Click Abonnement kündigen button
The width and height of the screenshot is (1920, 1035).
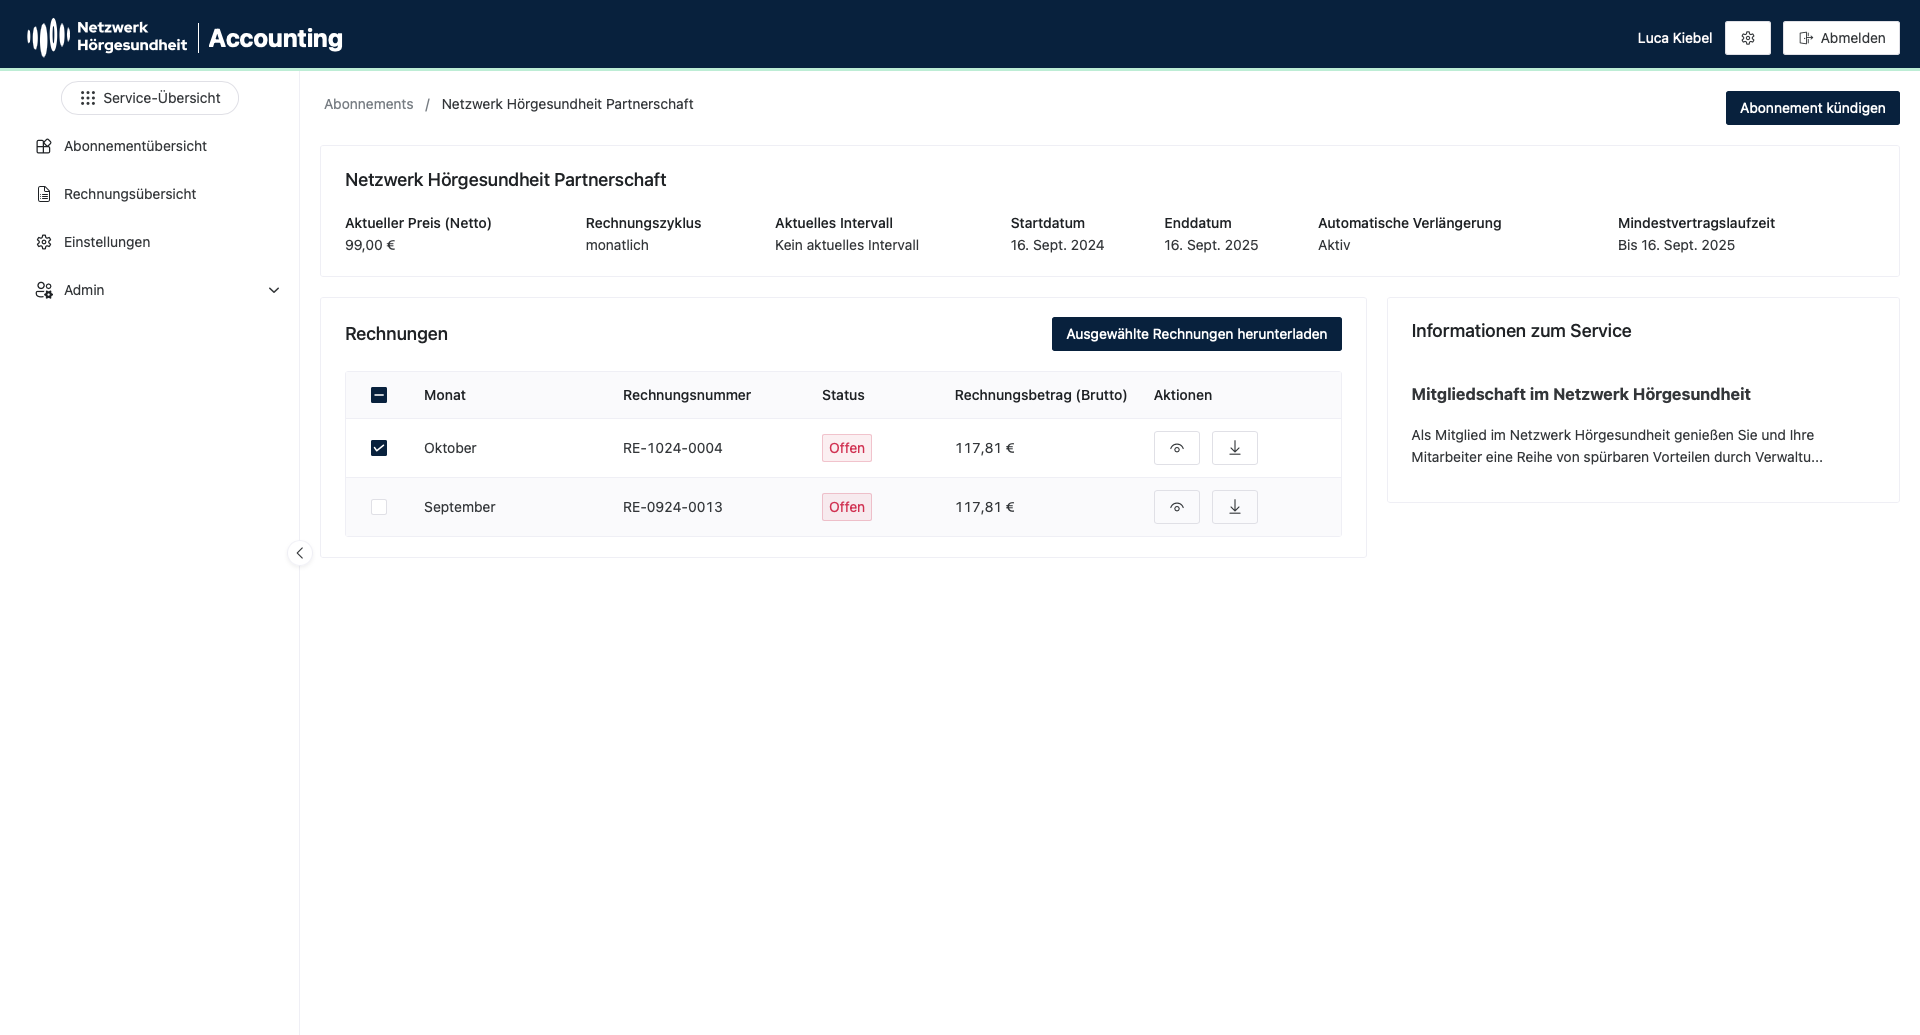click(x=1811, y=108)
